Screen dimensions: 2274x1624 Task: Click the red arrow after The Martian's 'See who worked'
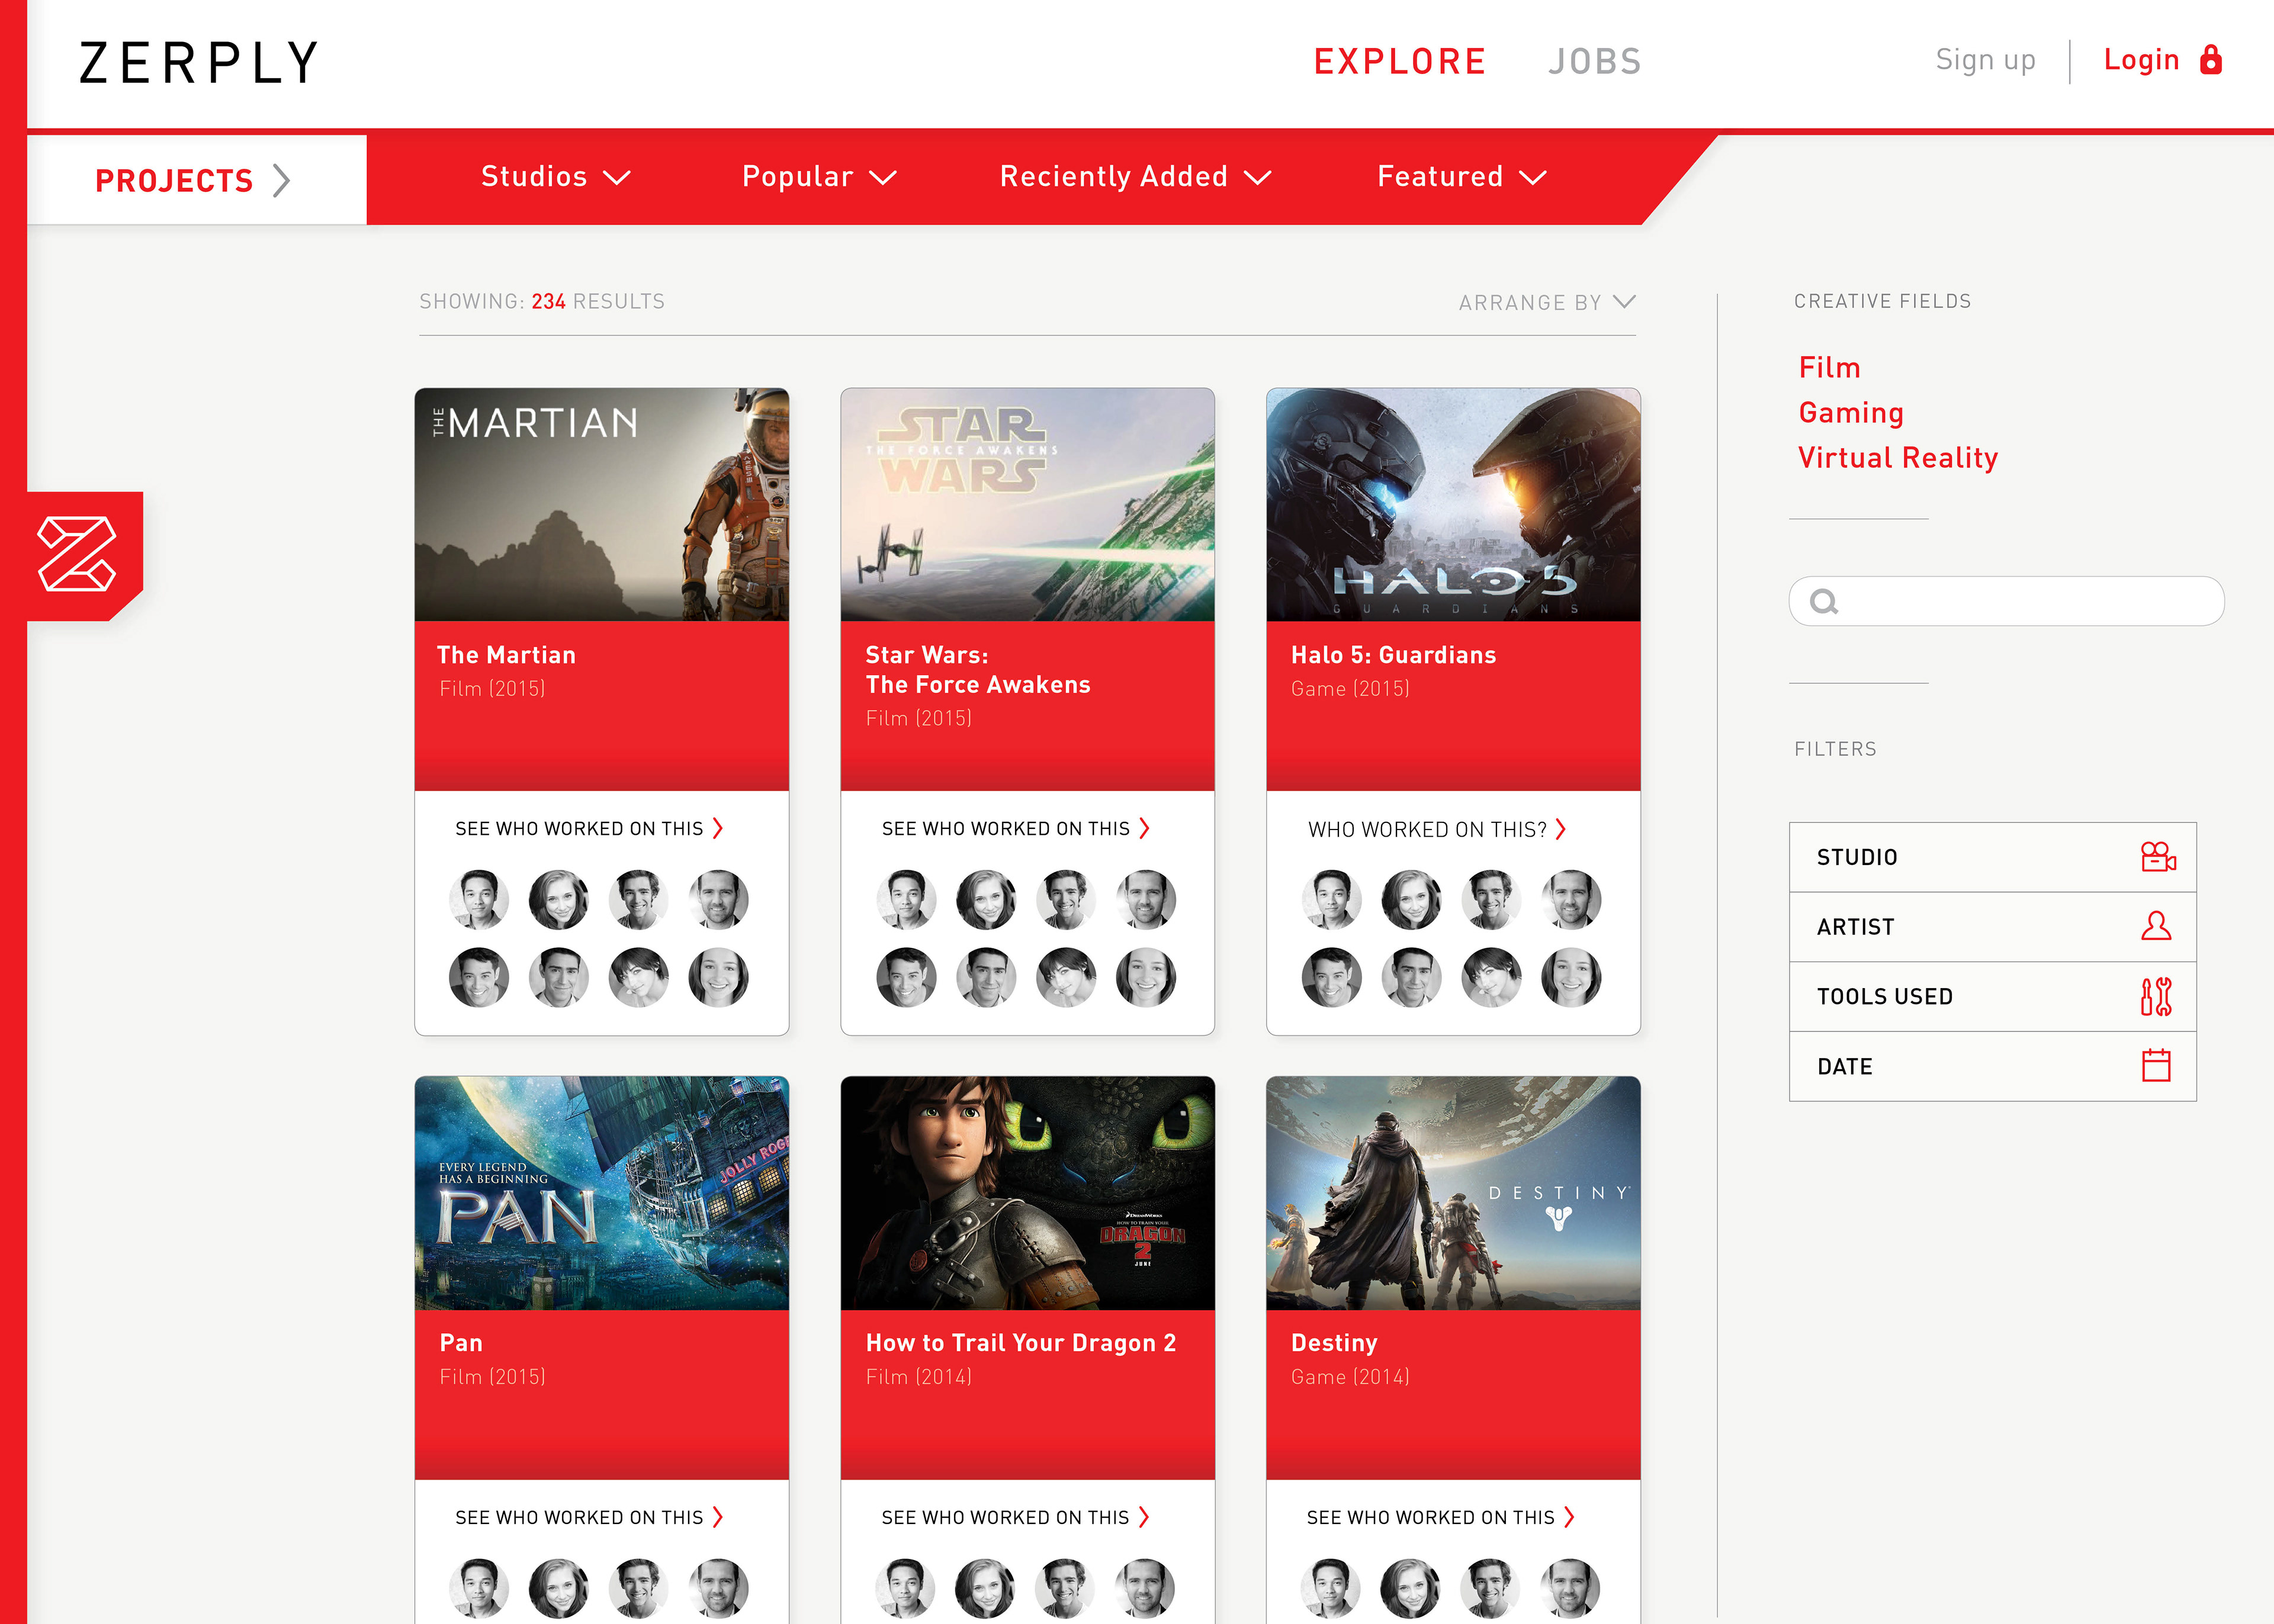[x=717, y=828]
